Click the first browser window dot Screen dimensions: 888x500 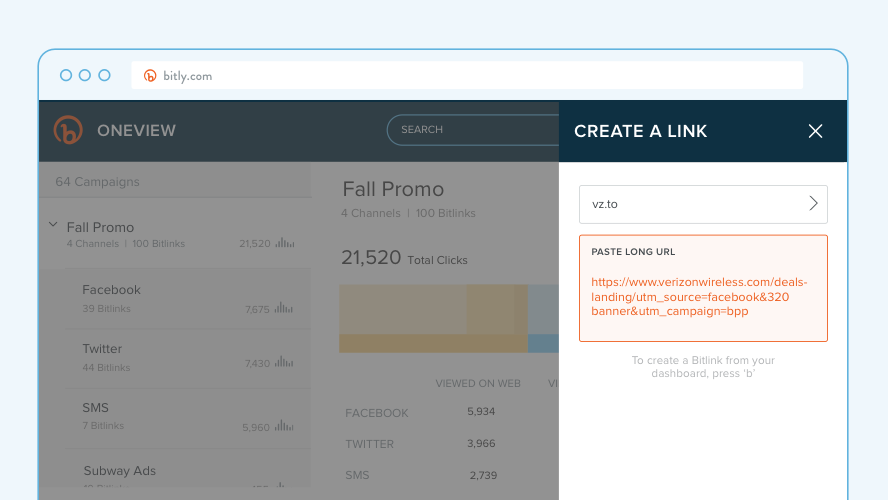click(x=66, y=75)
